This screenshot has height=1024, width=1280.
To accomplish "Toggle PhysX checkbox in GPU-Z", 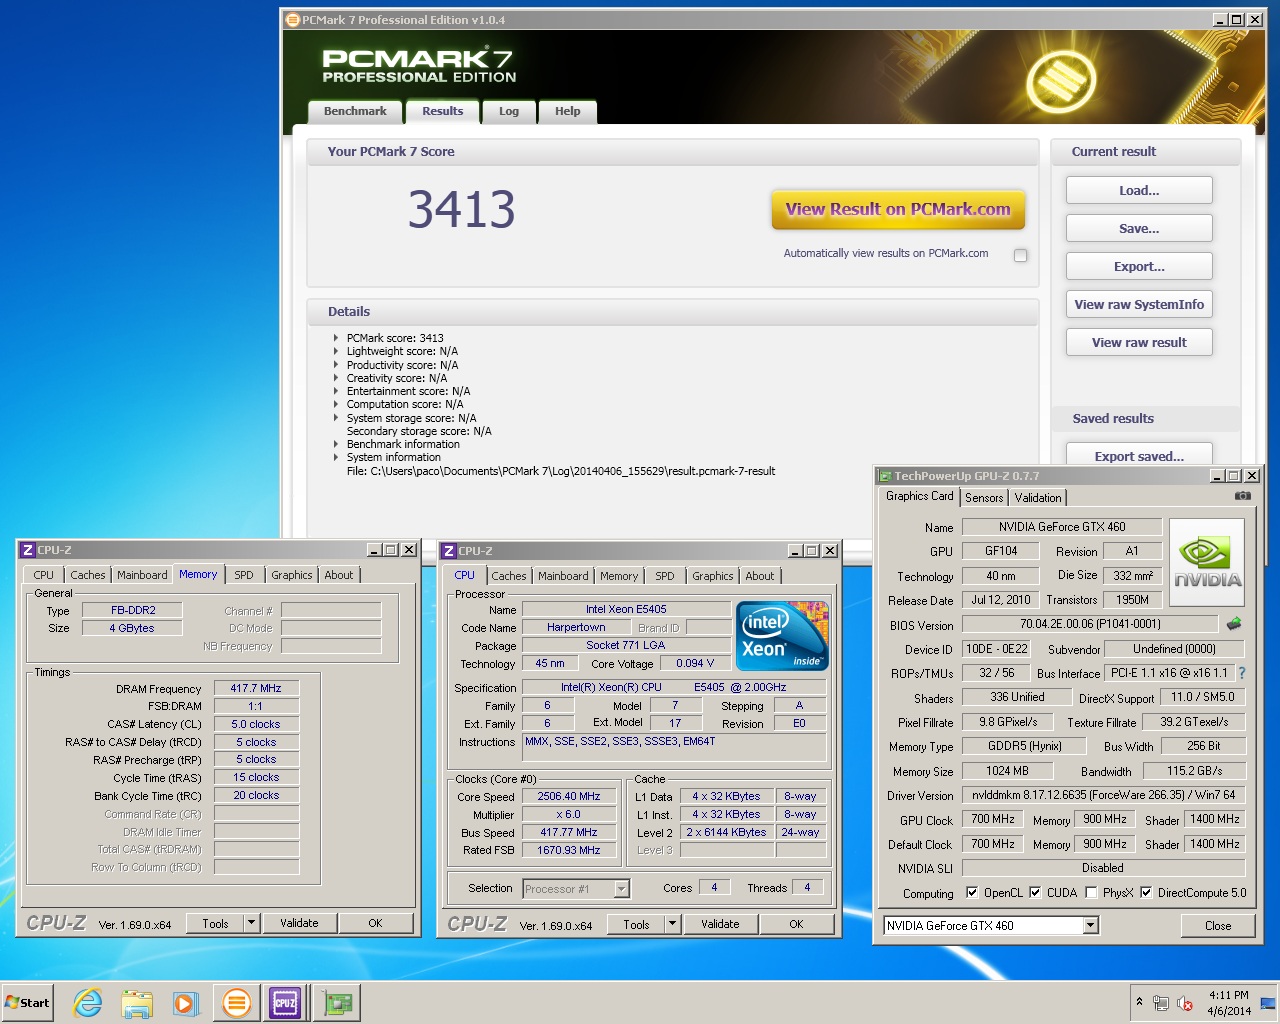I will (x=1091, y=893).
